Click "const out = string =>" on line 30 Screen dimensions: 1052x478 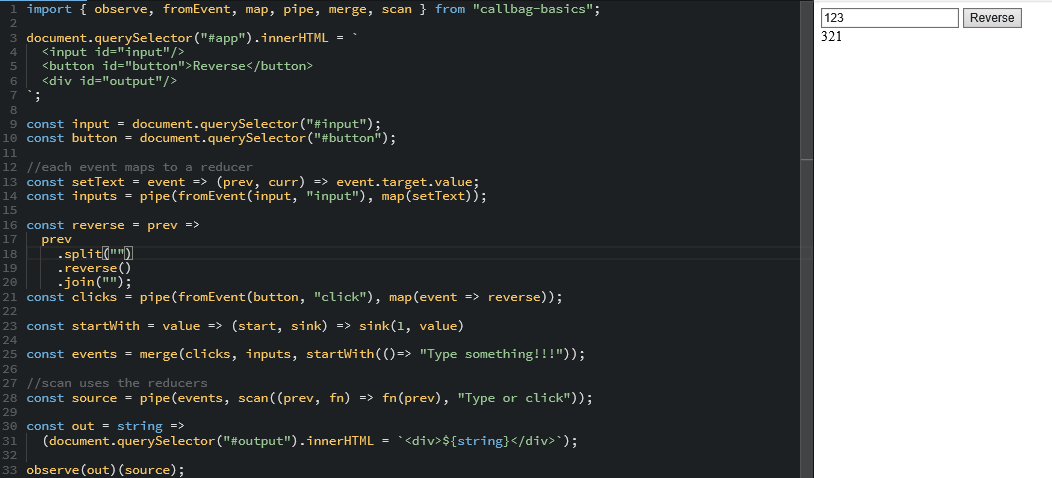coord(105,426)
